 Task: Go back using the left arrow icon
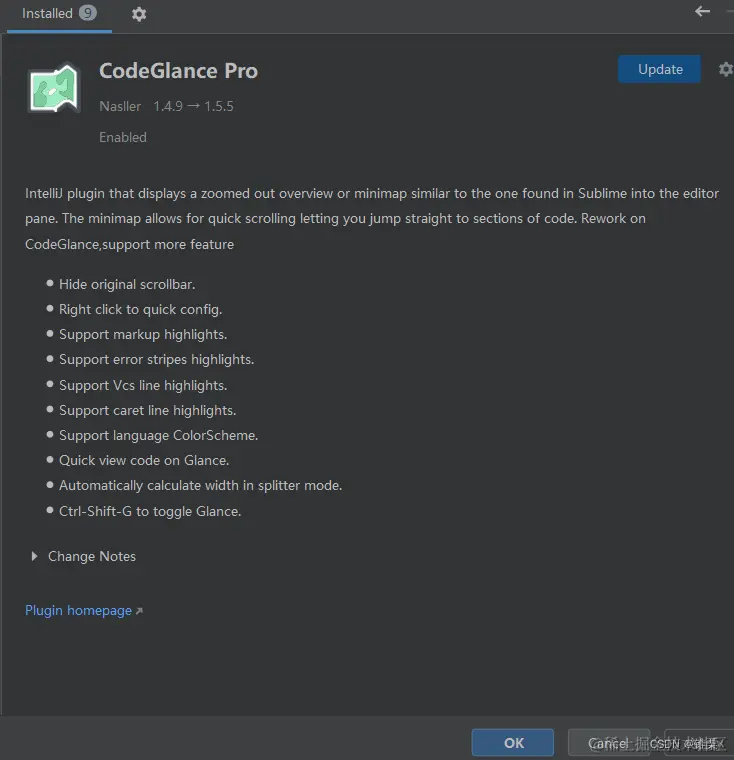pyautogui.click(x=702, y=11)
